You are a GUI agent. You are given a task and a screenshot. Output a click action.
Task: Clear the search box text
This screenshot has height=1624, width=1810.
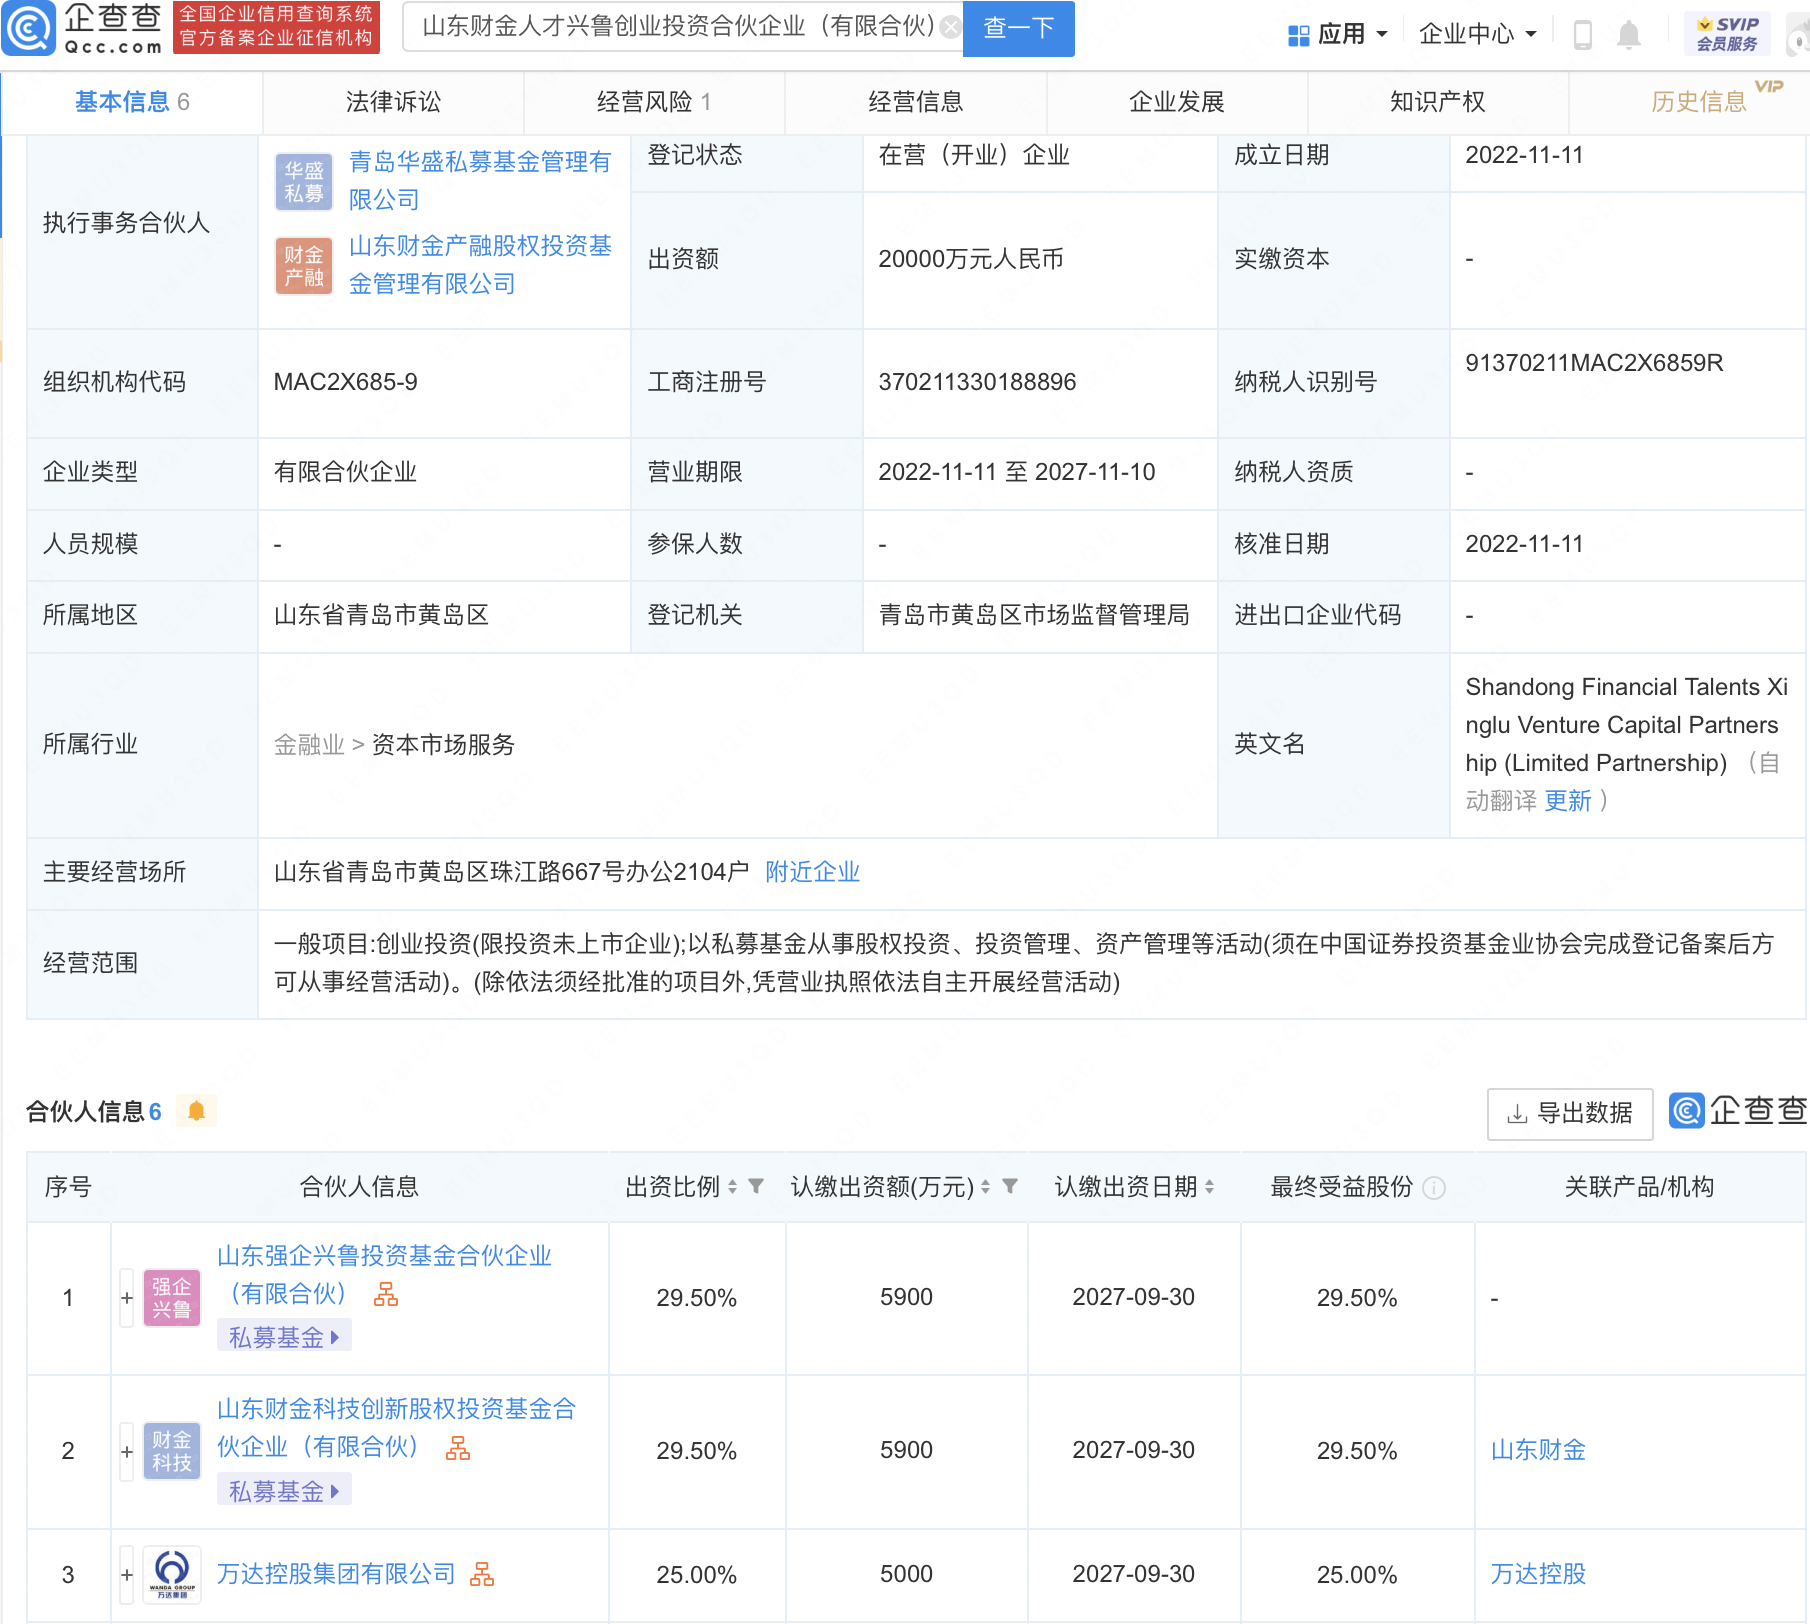[951, 27]
